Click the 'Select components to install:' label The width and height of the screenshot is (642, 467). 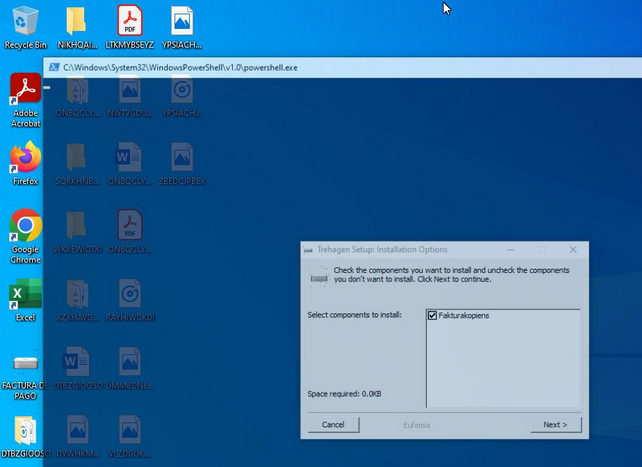click(355, 315)
